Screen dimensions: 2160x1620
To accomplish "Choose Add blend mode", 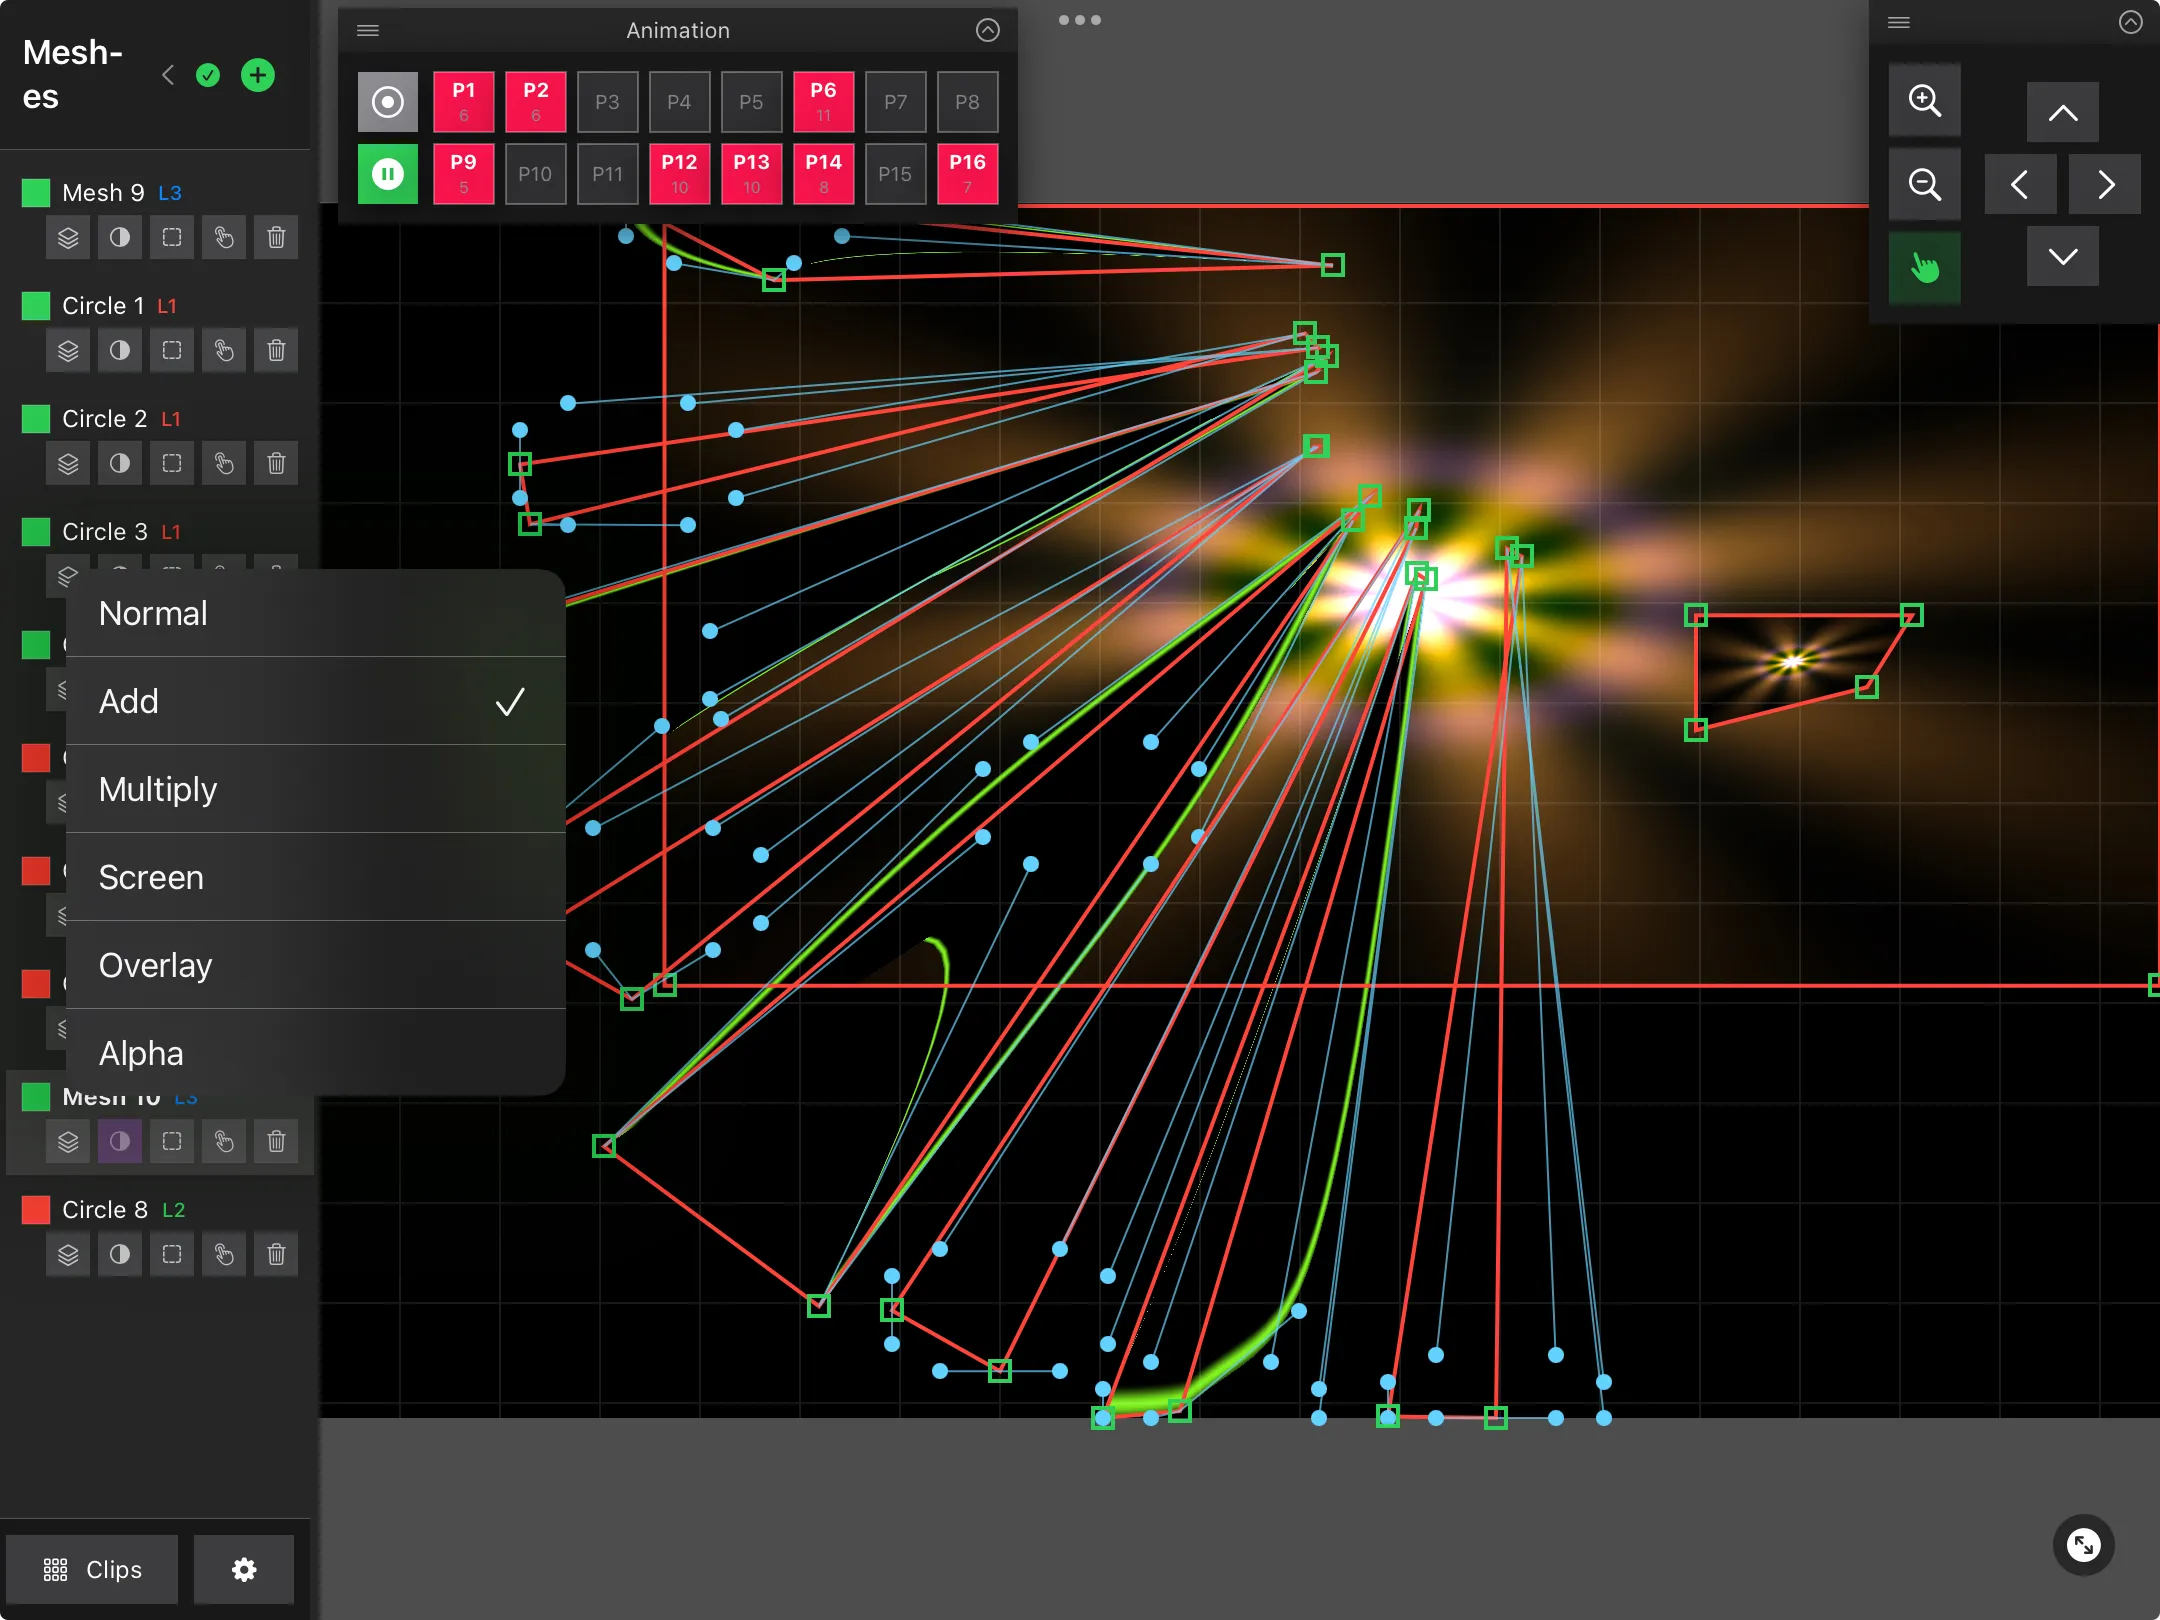I will pyautogui.click(x=316, y=701).
